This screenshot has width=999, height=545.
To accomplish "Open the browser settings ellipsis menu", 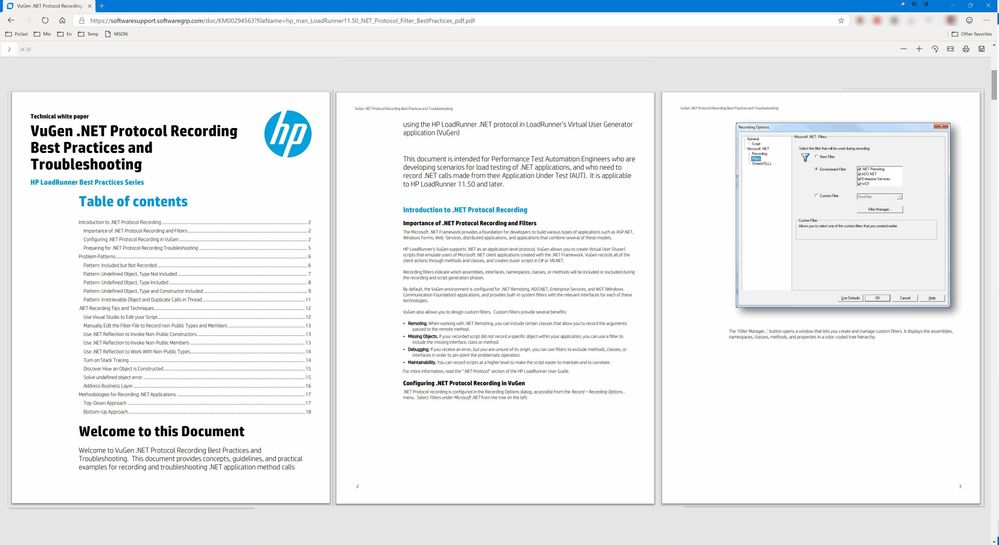I will pyautogui.click(x=986, y=20).
